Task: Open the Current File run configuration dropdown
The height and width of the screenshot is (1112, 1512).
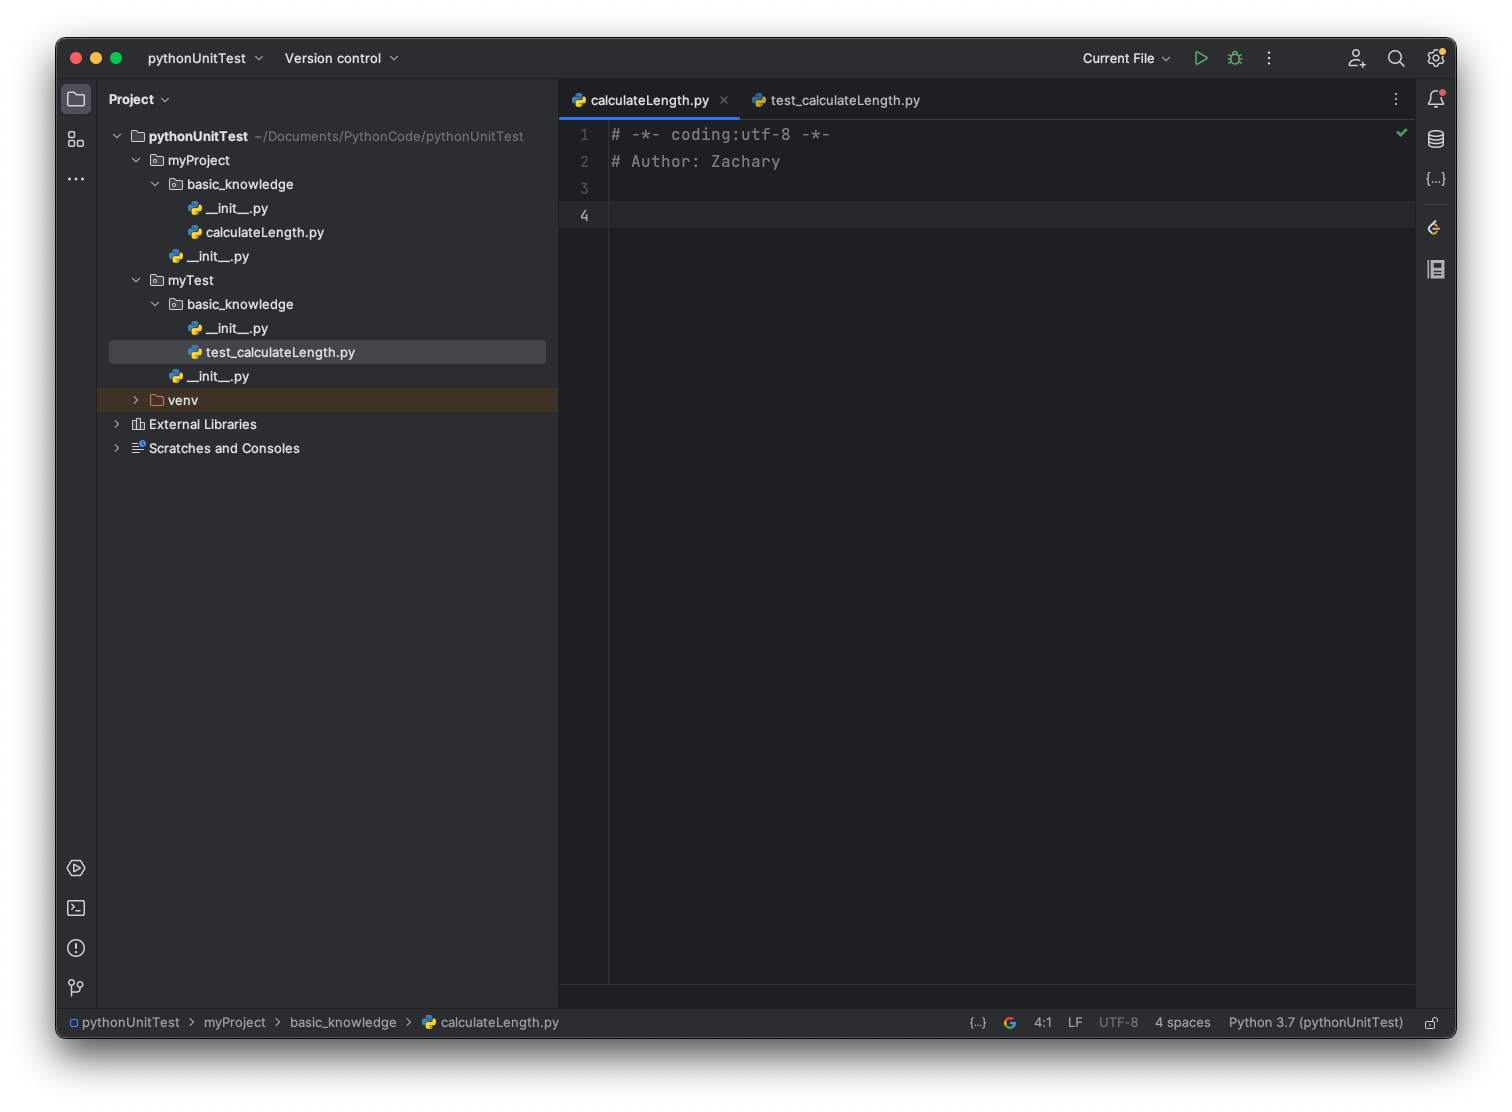Action: pyautogui.click(x=1126, y=58)
